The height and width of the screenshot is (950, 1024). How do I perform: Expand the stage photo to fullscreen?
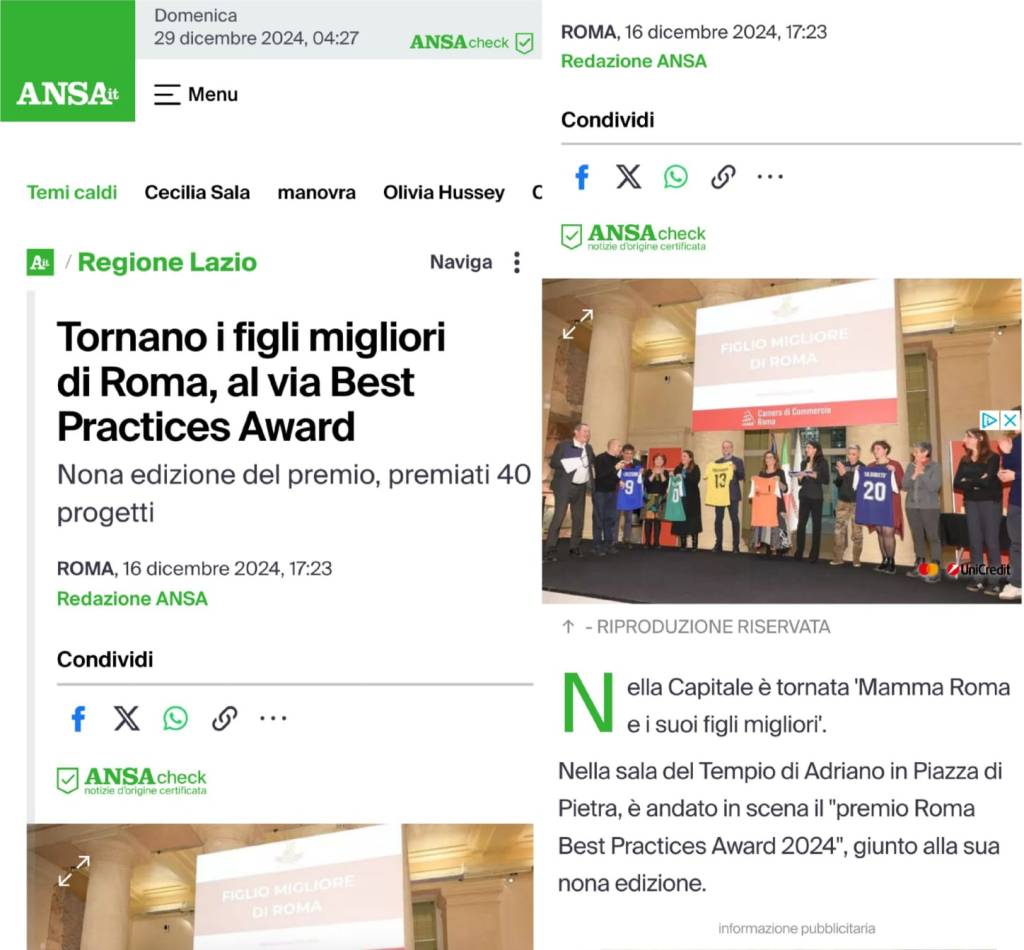(x=577, y=324)
